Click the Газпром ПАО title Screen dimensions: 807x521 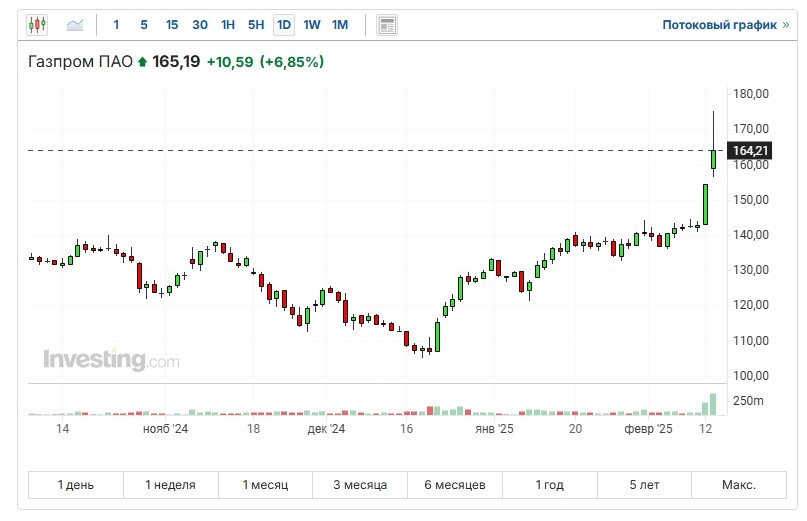pos(80,62)
